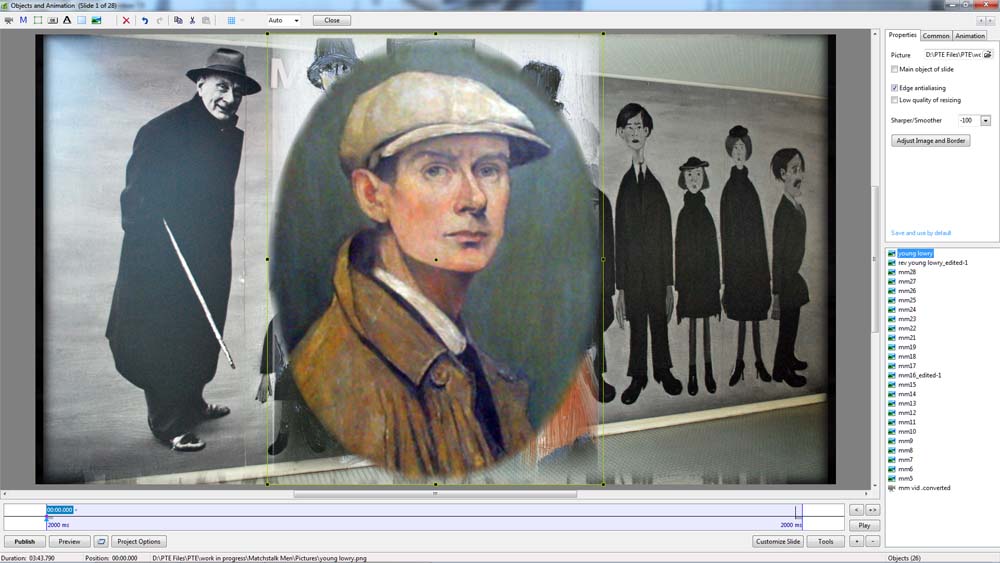Add a video object from the toolbar

tap(8, 20)
